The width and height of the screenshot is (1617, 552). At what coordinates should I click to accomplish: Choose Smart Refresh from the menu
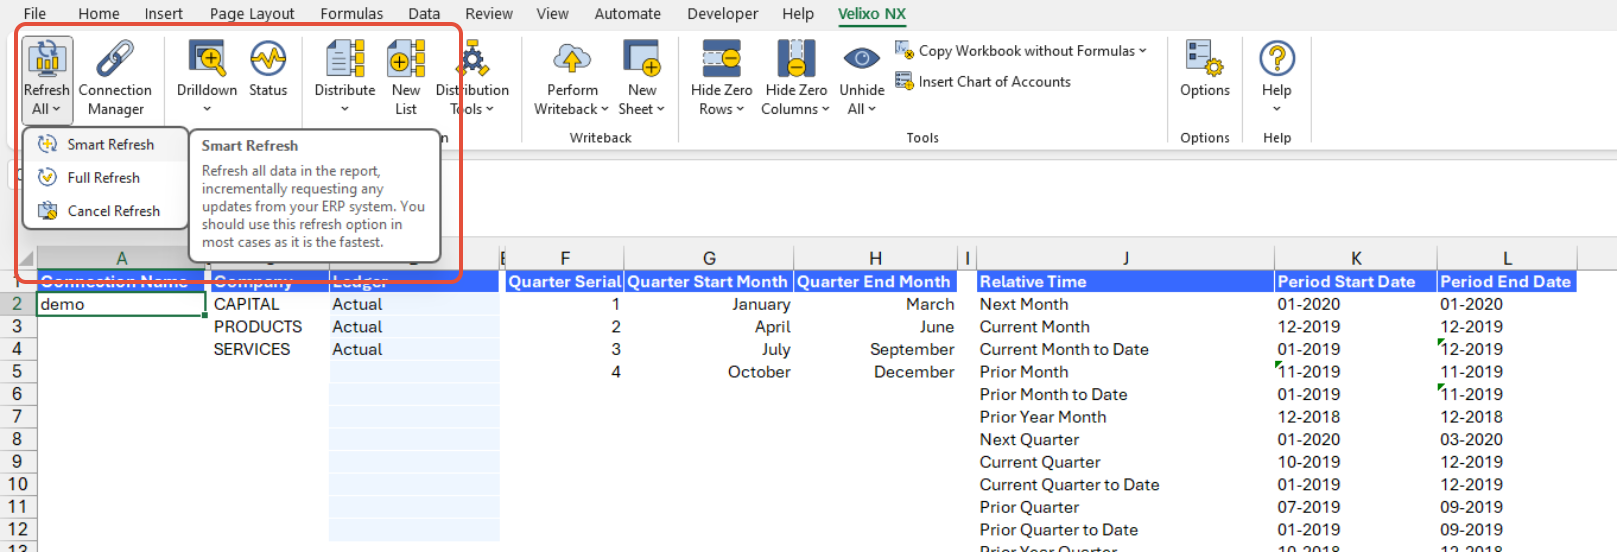click(105, 144)
